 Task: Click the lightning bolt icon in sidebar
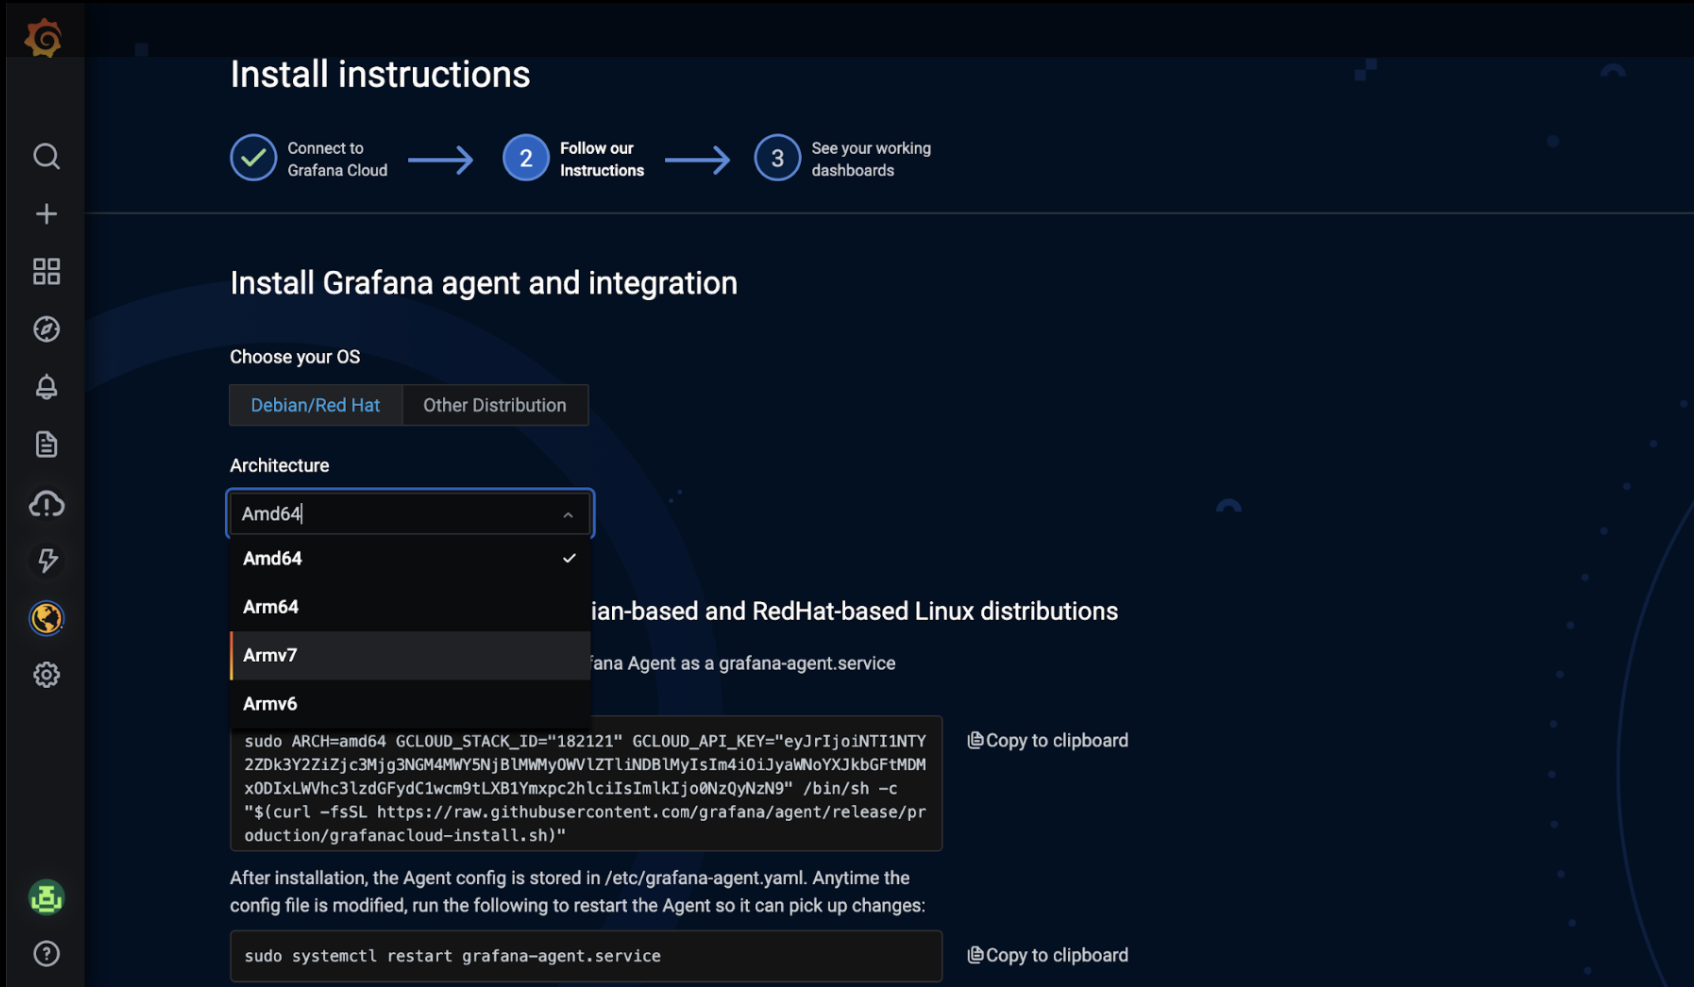click(46, 560)
